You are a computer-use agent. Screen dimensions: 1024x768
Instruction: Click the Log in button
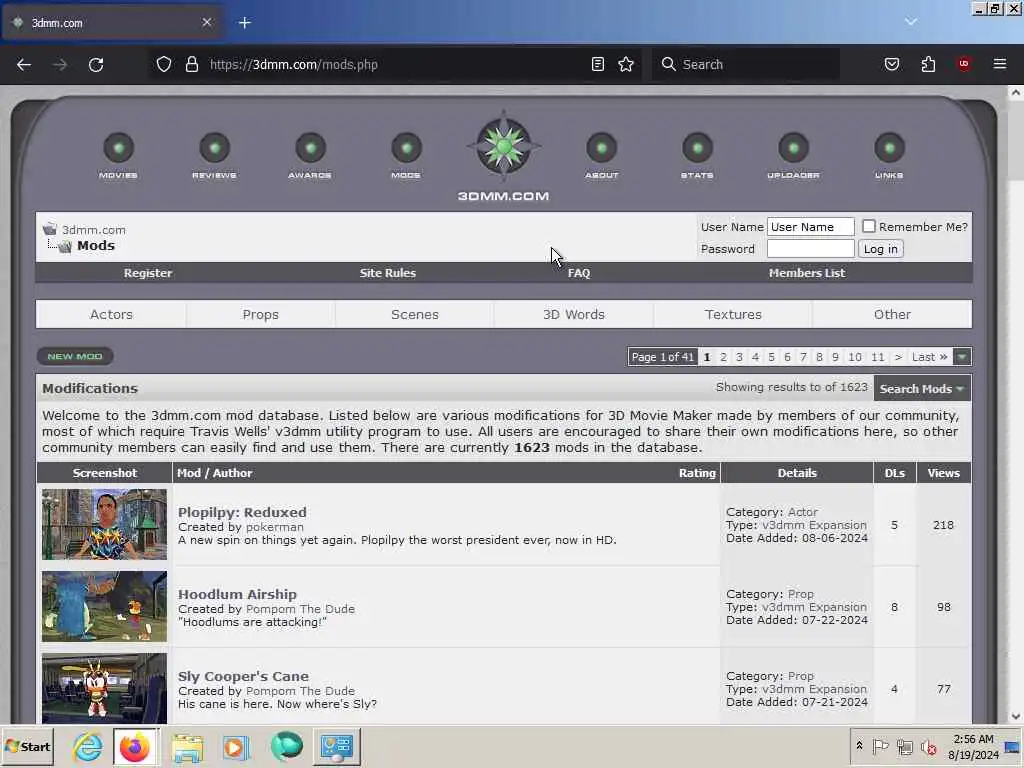880,249
